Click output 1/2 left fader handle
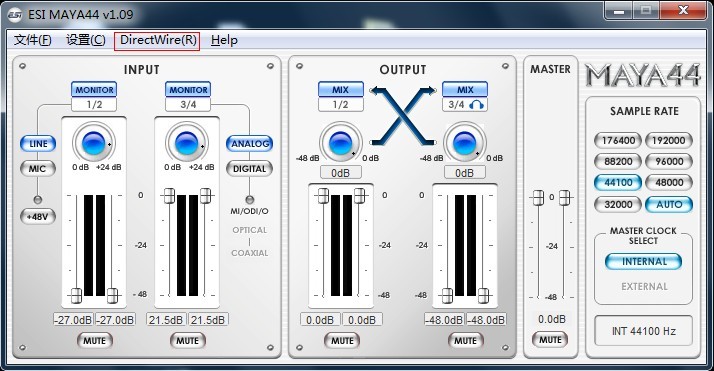 323,196
